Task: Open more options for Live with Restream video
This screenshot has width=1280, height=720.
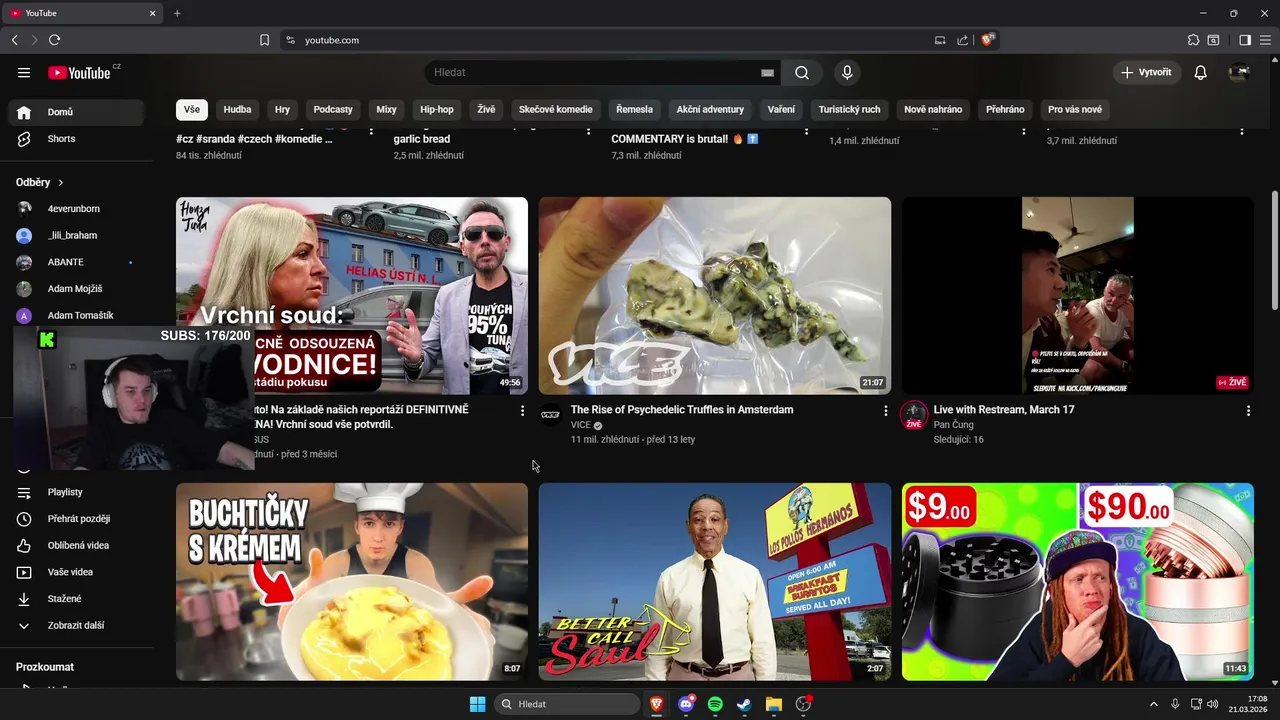Action: tap(1248, 411)
